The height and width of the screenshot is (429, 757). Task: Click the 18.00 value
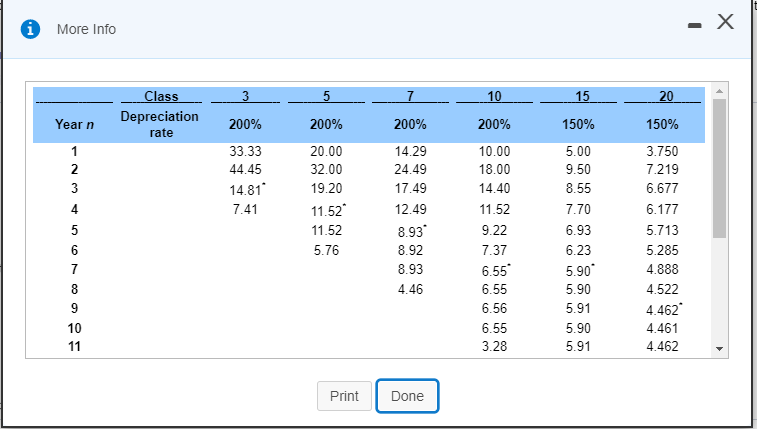point(494,169)
